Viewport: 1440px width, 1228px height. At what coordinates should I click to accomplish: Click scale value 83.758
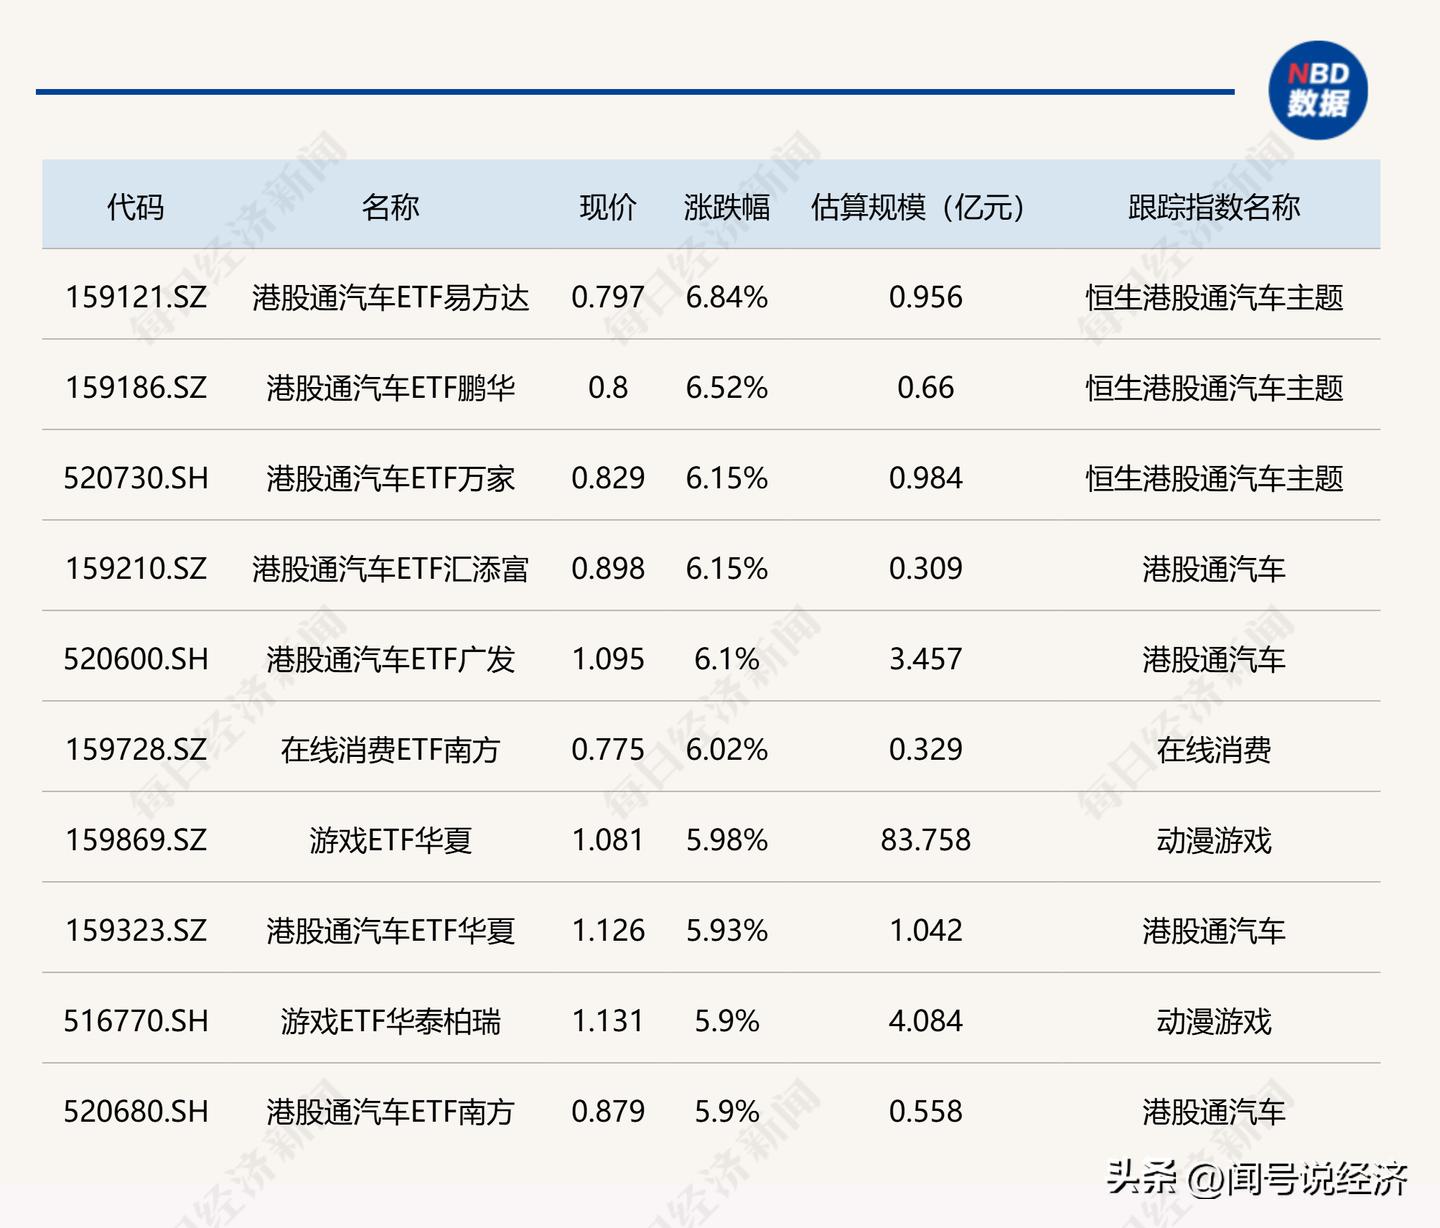coord(926,840)
